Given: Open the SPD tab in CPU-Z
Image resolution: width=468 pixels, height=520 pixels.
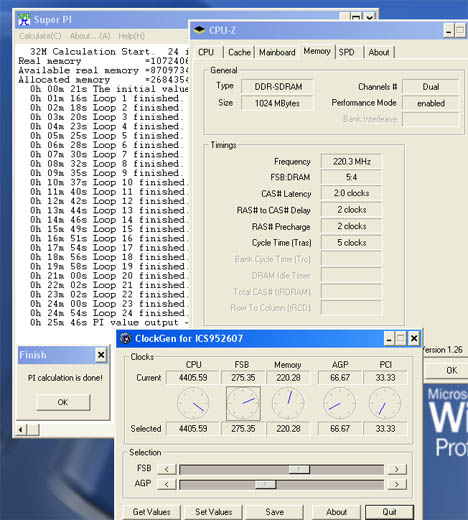Looking at the screenshot, I should click(x=346, y=52).
